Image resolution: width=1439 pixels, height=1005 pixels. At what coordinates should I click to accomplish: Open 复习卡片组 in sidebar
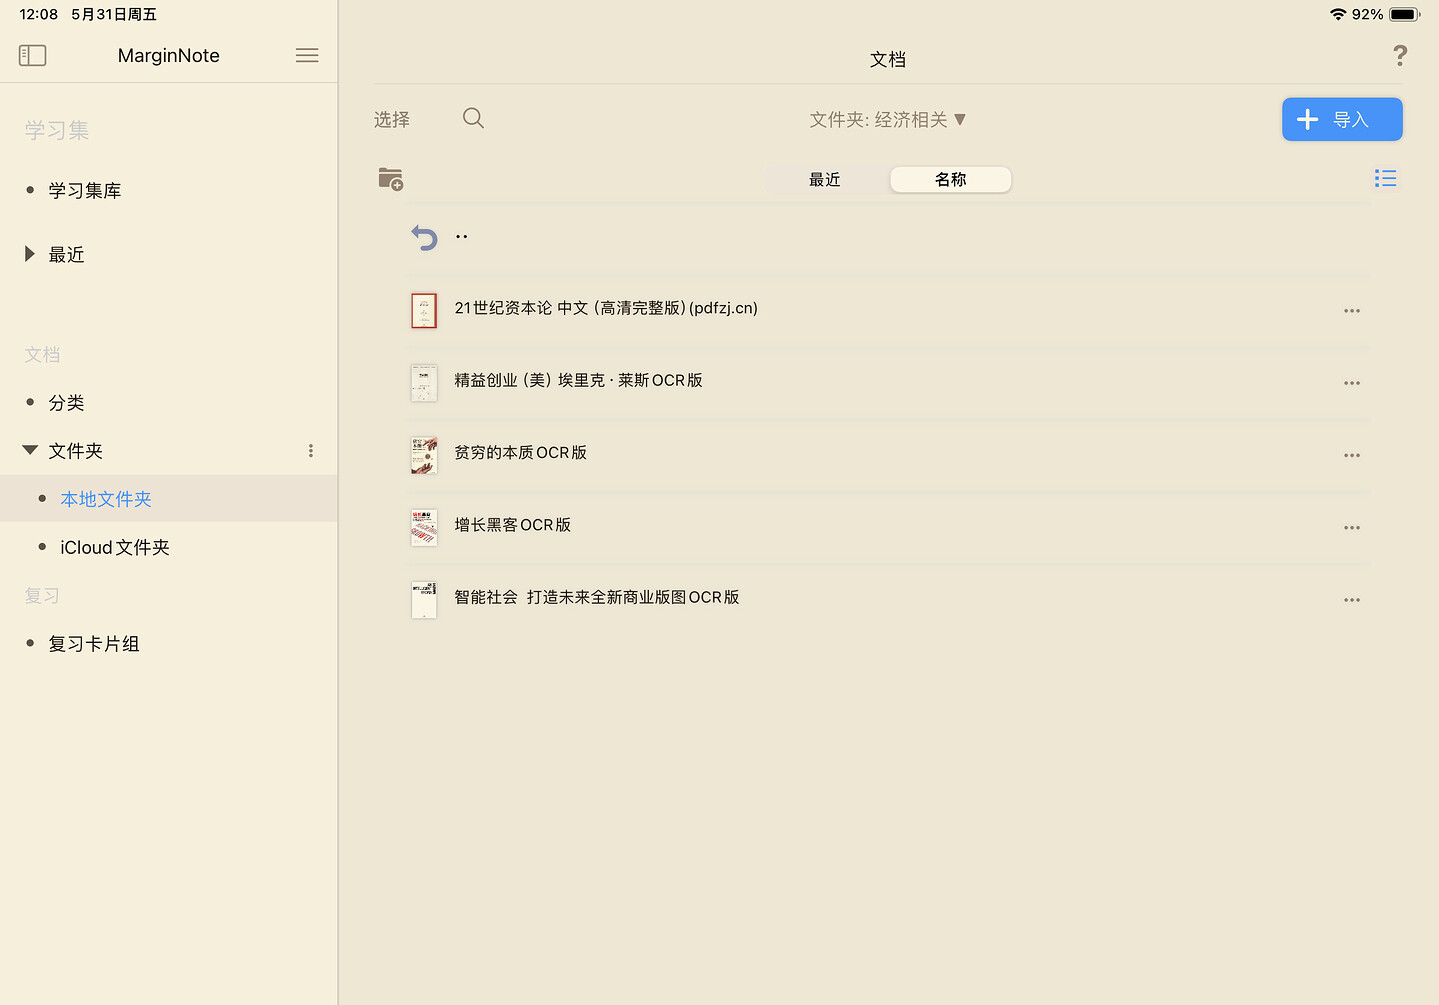(94, 644)
